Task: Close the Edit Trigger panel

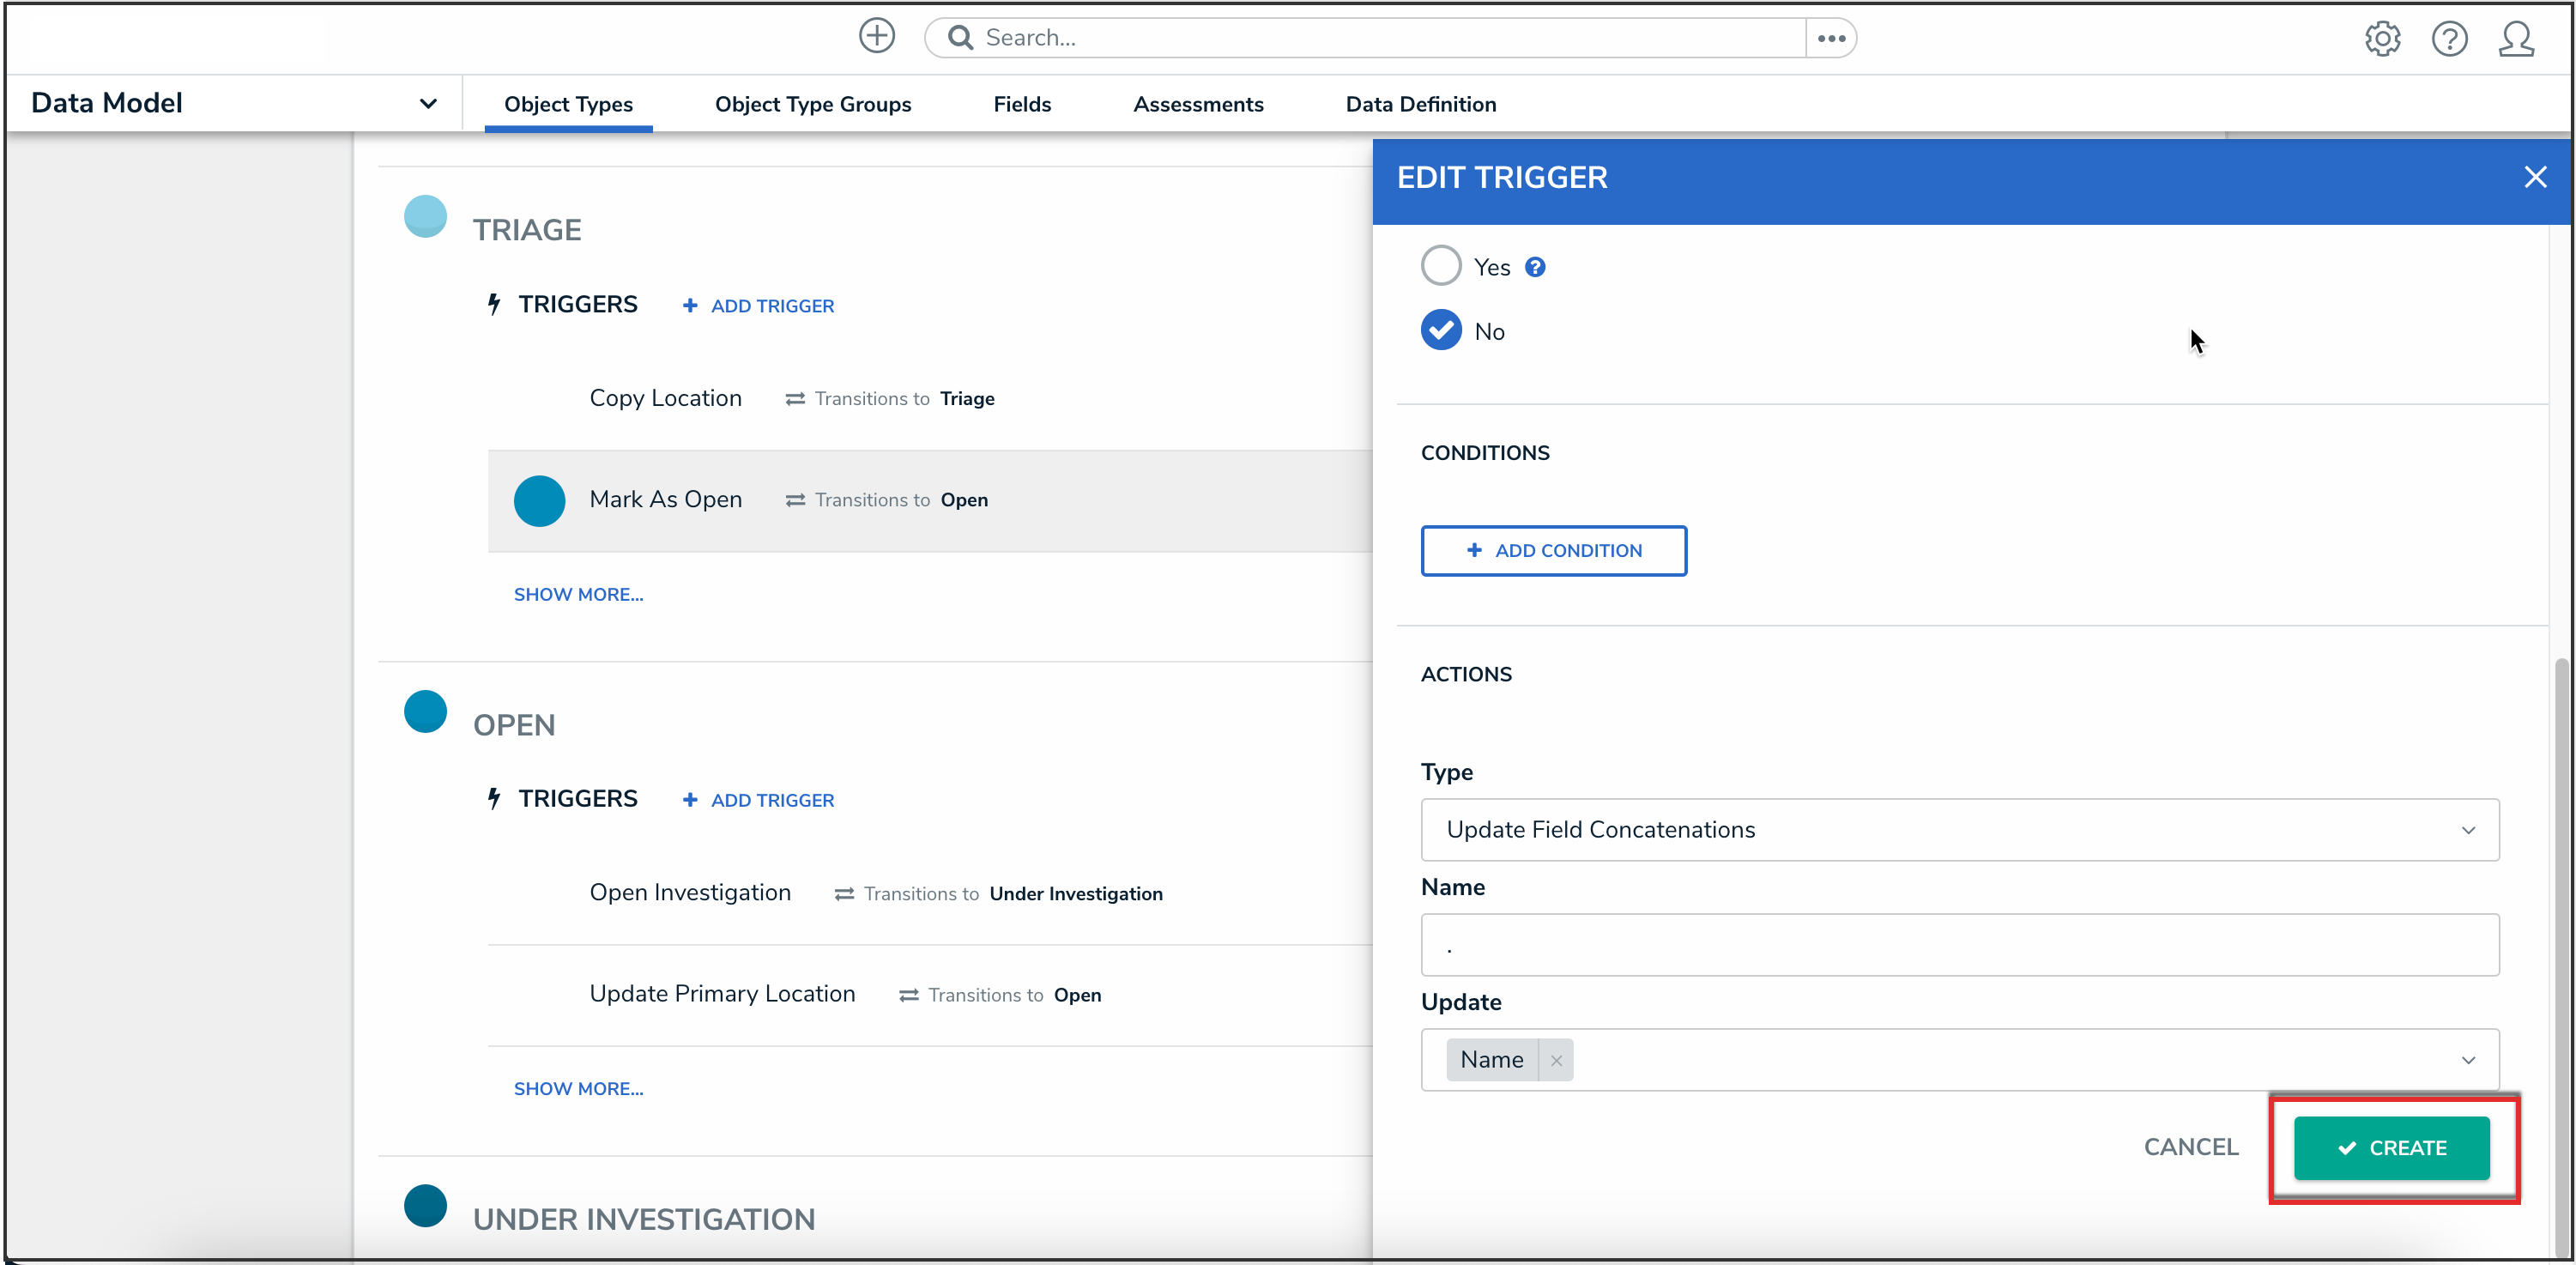Action: point(2534,178)
